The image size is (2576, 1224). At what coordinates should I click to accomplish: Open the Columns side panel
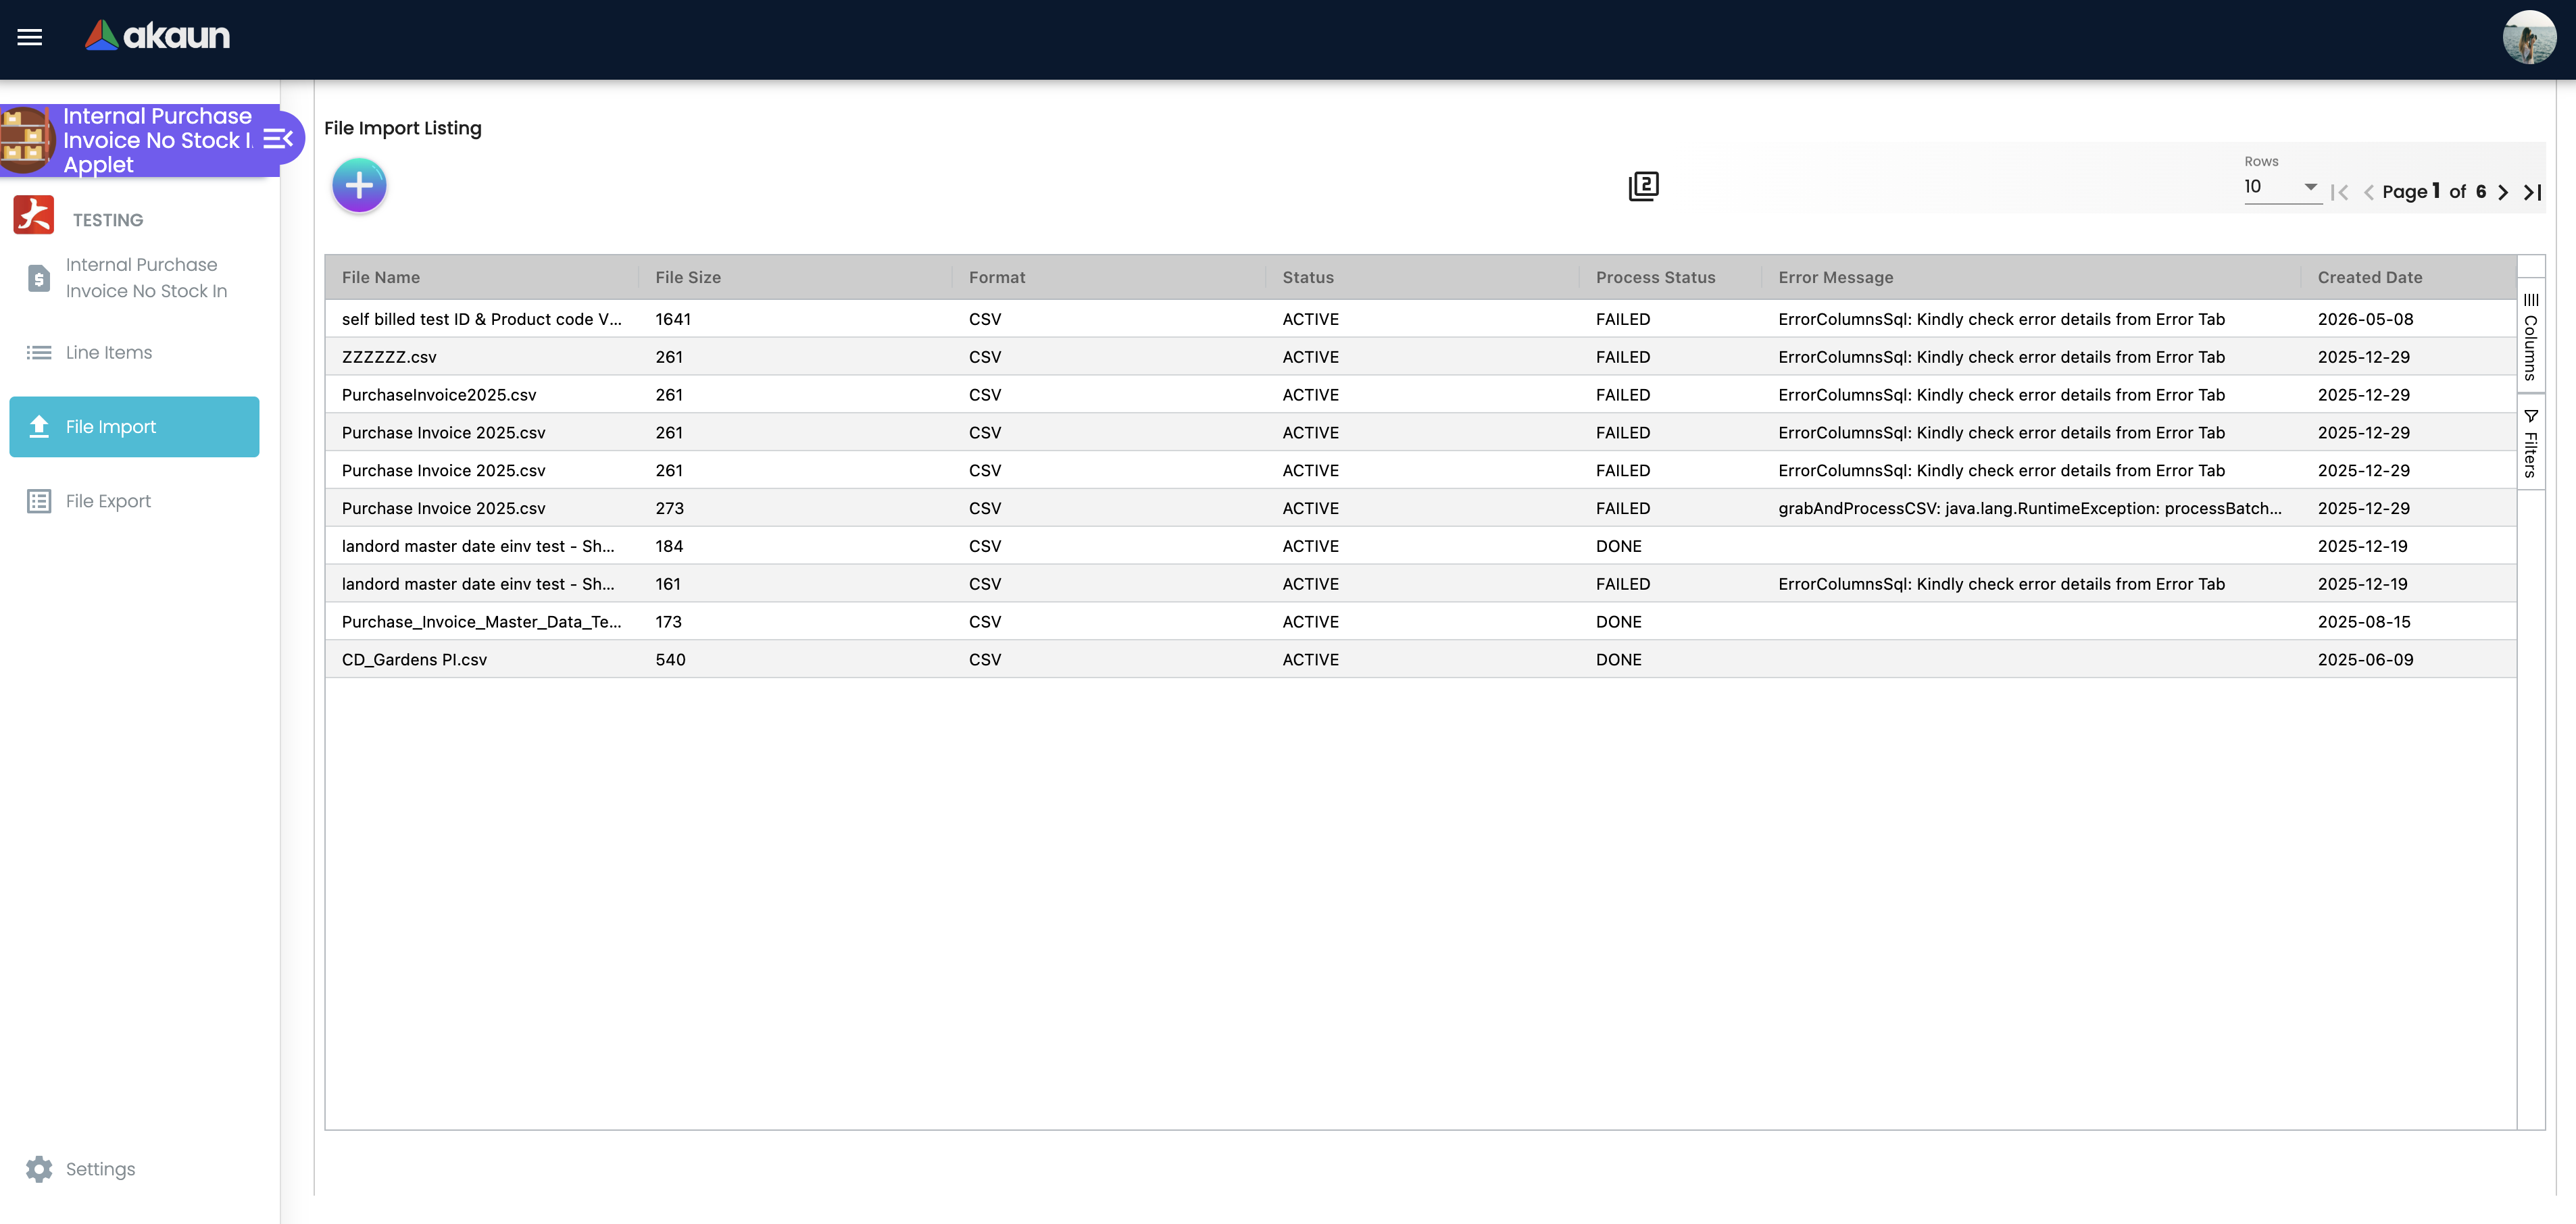pyautogui.click(x=2531, y=336)
